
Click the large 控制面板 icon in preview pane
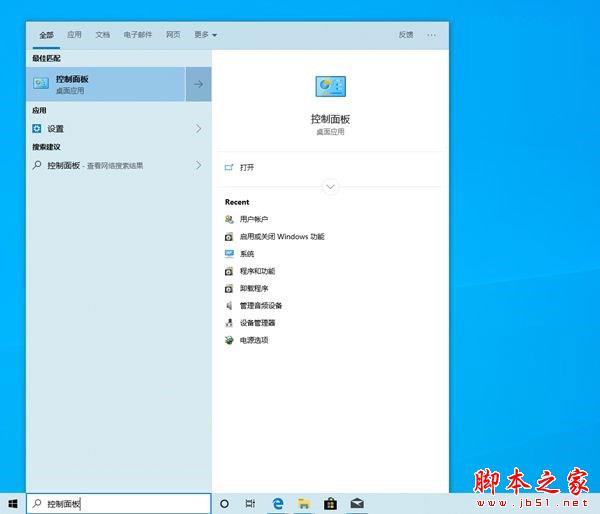point(330,86)
